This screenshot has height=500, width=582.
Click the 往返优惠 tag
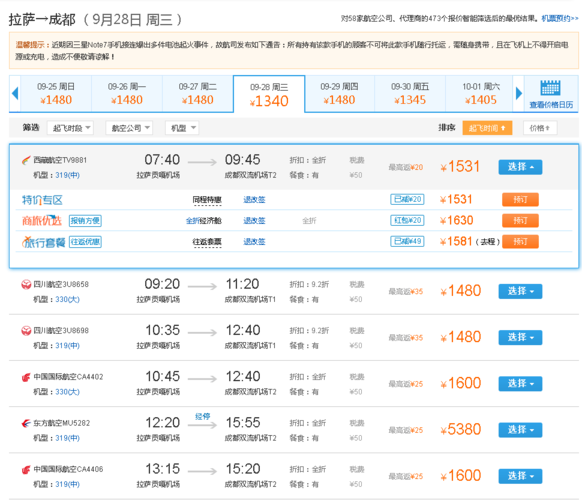point(85,242)
